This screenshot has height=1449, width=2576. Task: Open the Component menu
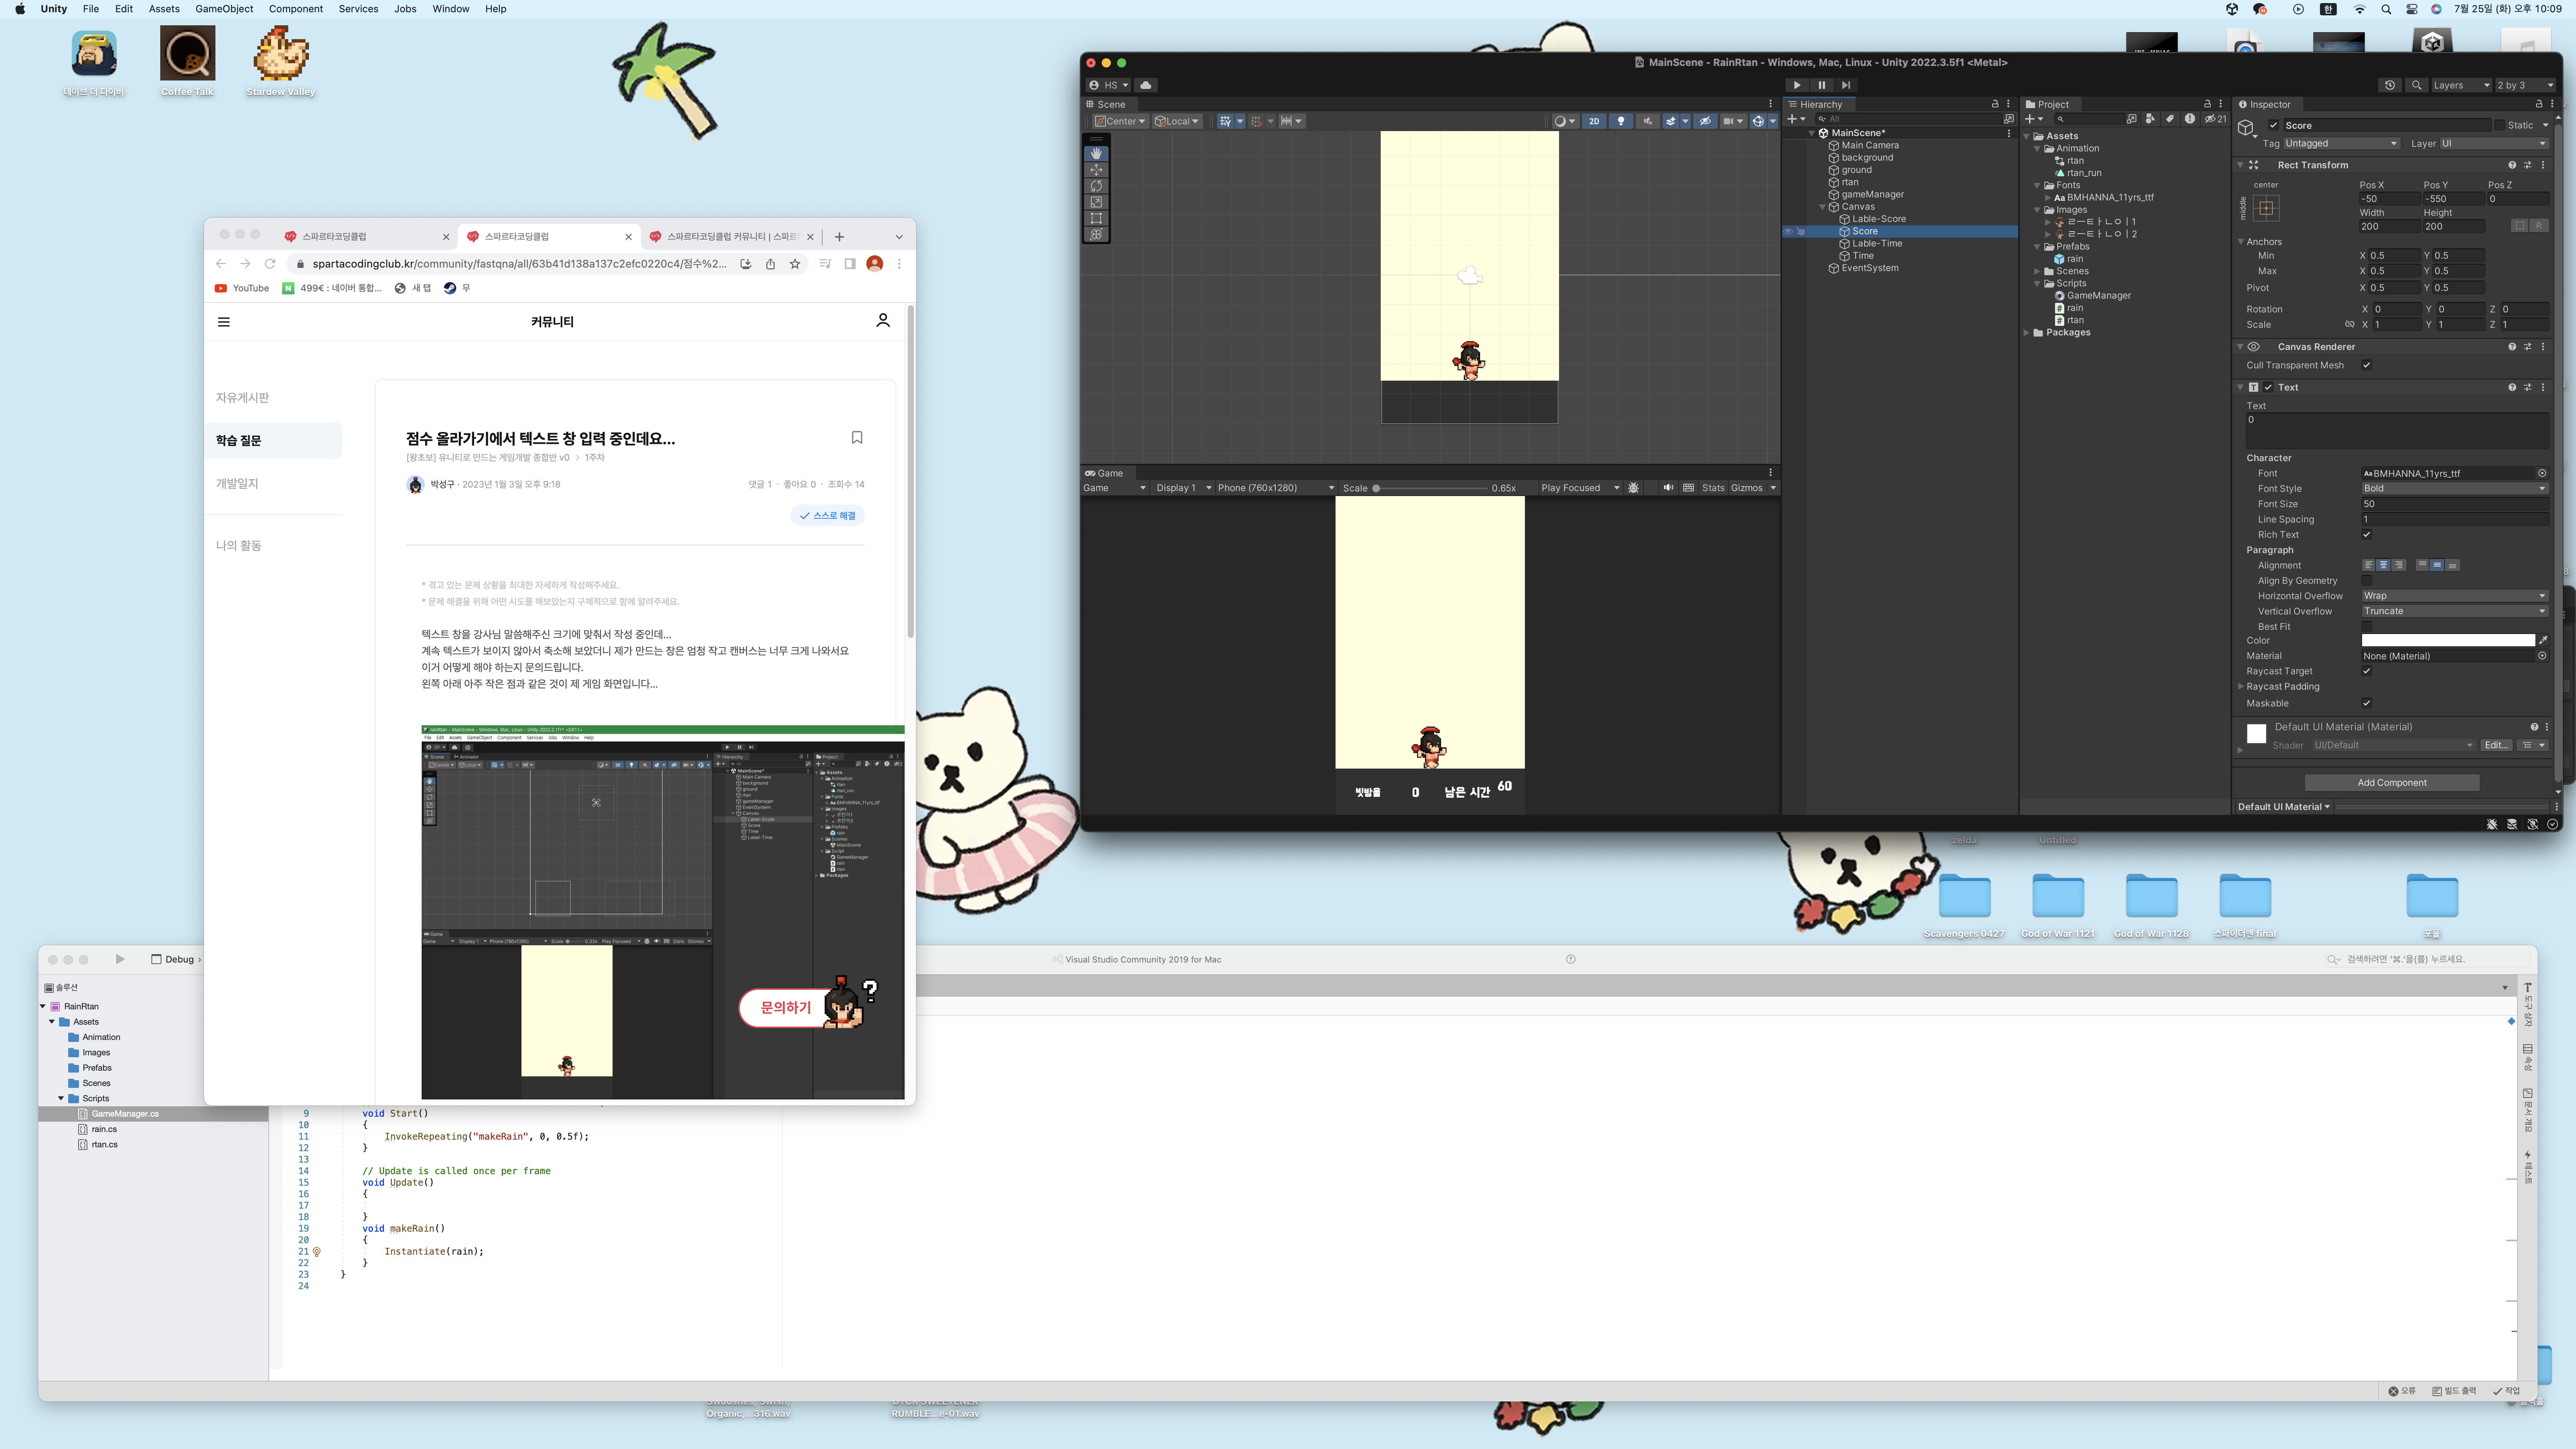[295, 9]
